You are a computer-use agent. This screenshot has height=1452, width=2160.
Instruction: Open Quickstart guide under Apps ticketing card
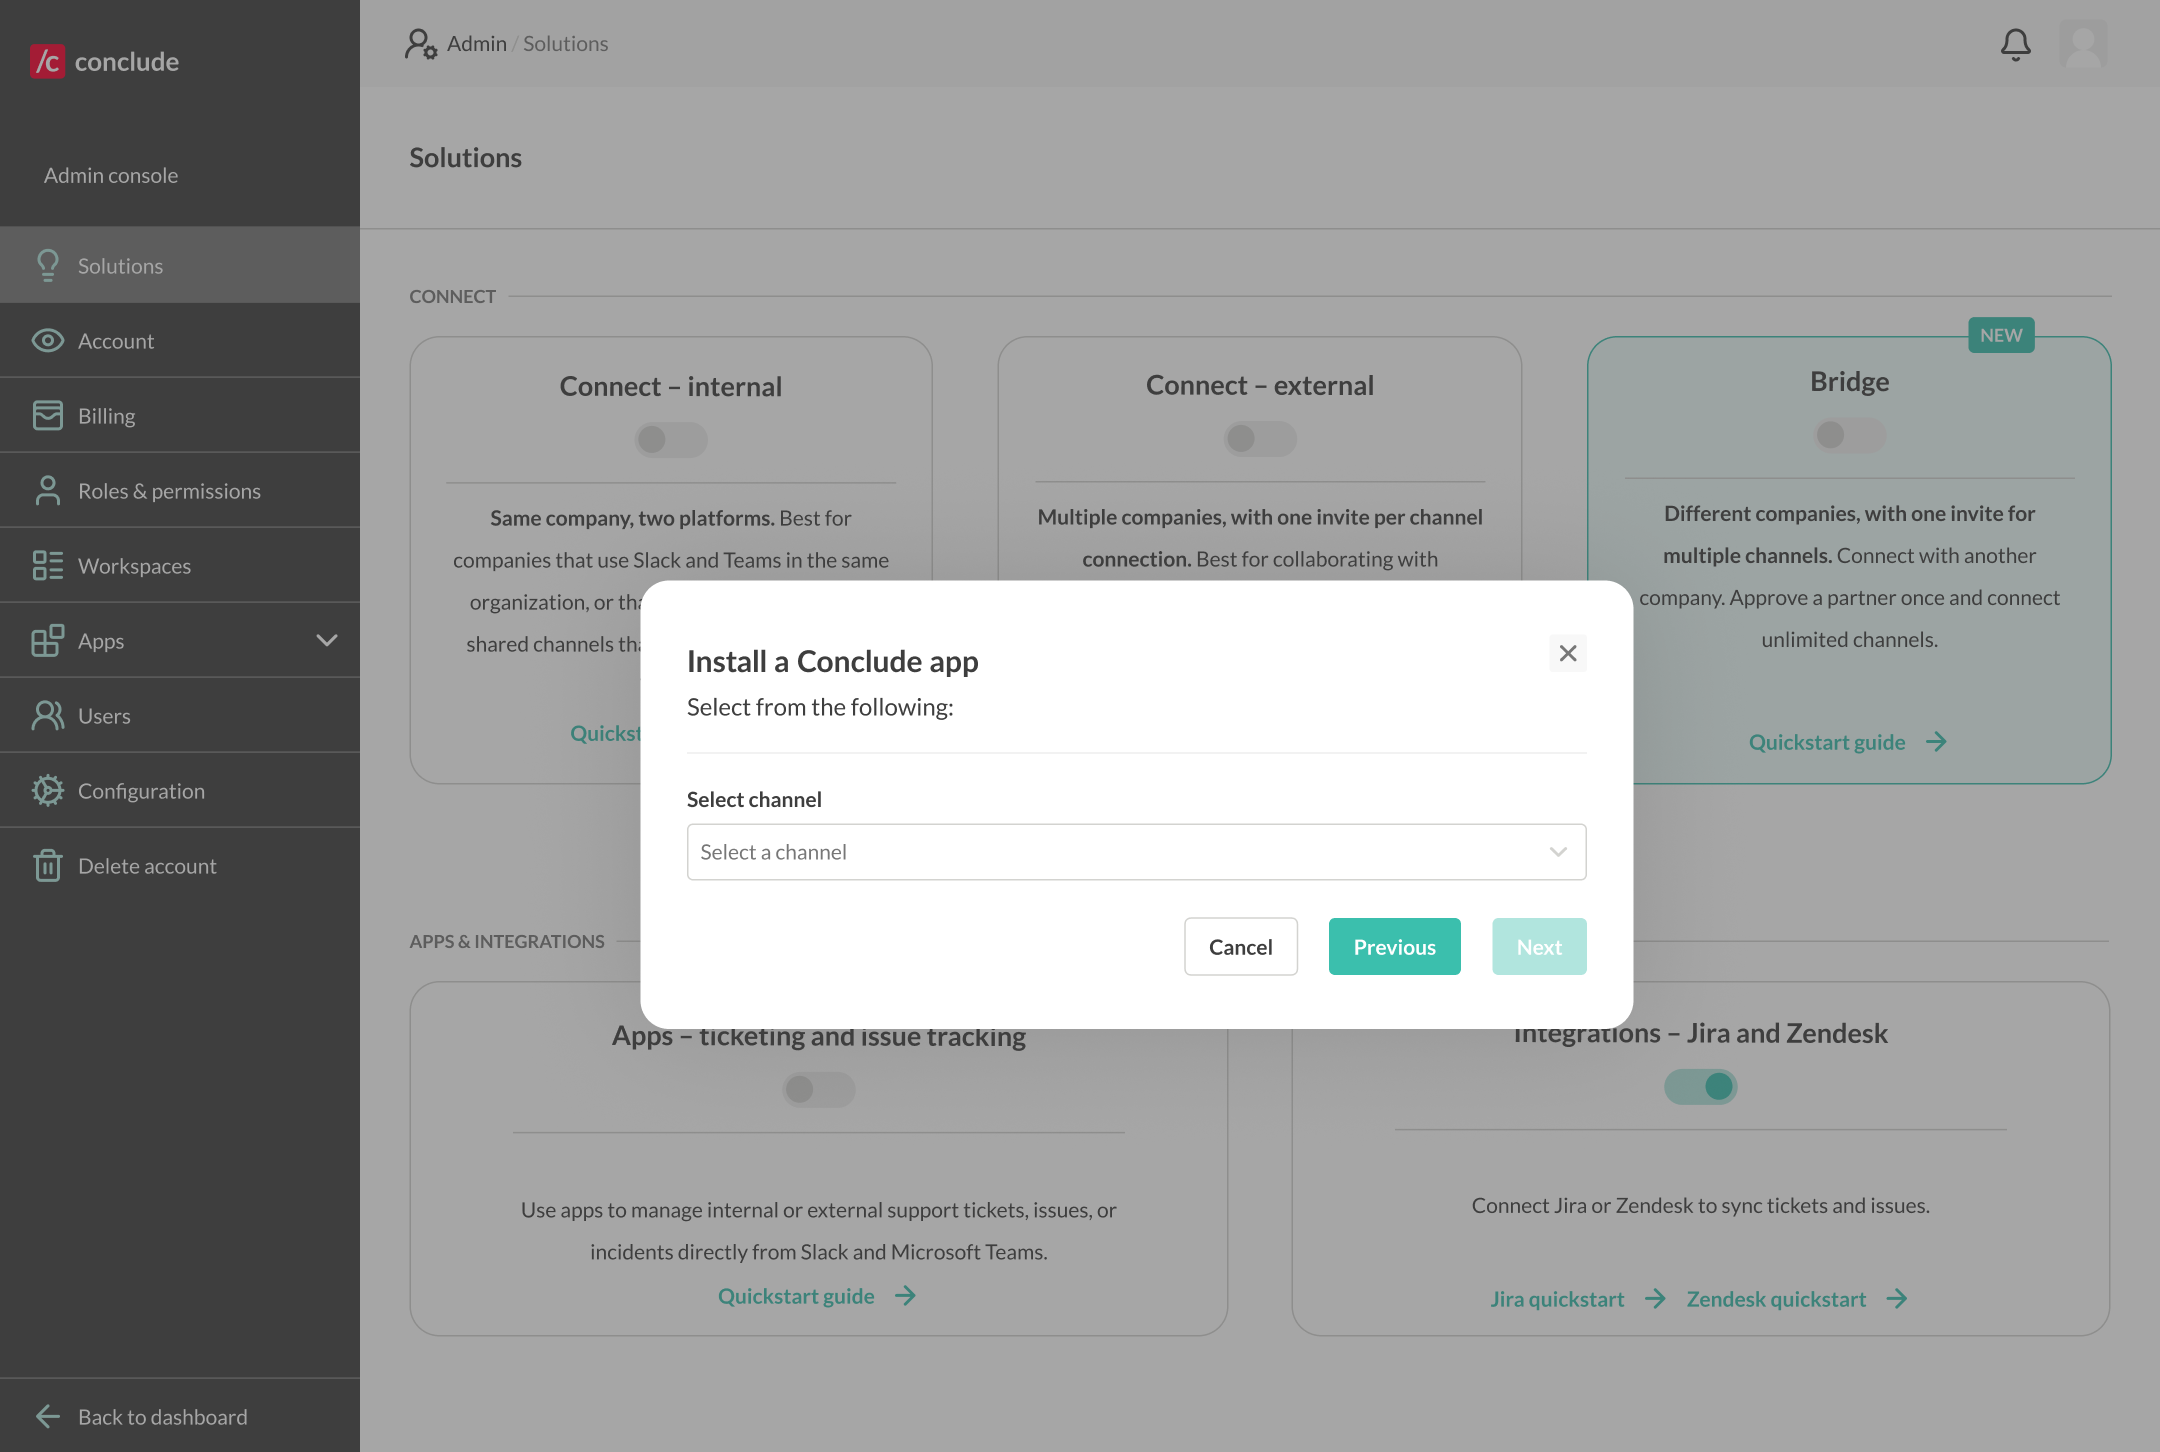pyautogui.click(x=796, y=1295)
